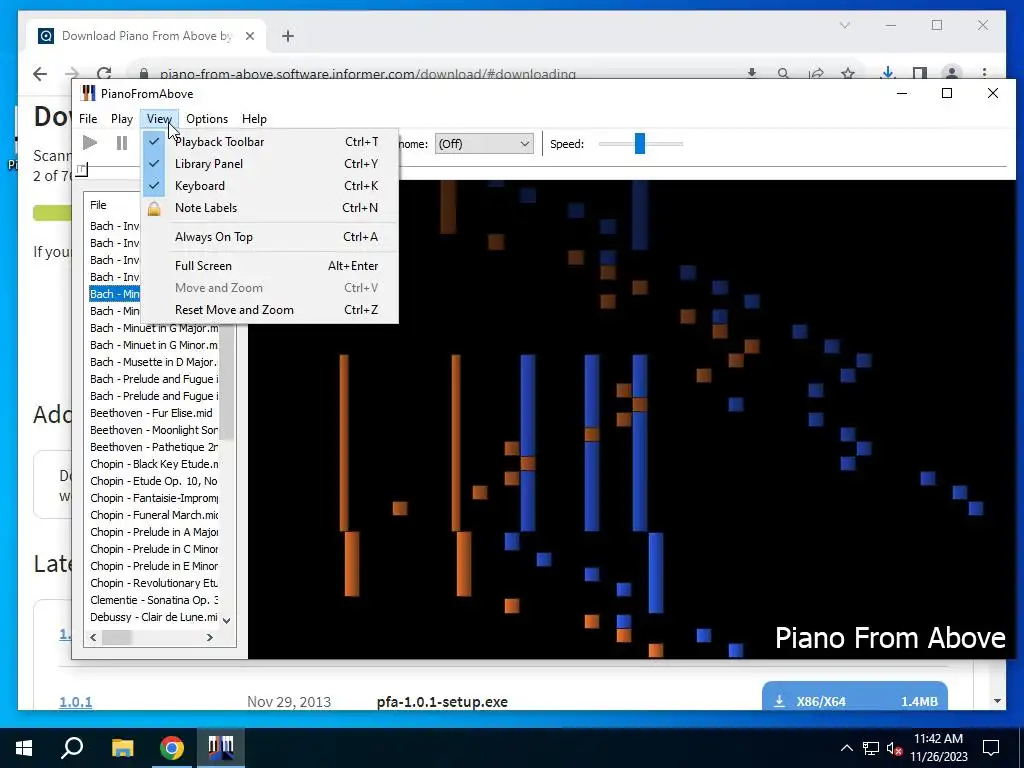The image size is (1024, 768).
Task: Toggle Playback Toolbar in View menu
Action: [269, 142]
